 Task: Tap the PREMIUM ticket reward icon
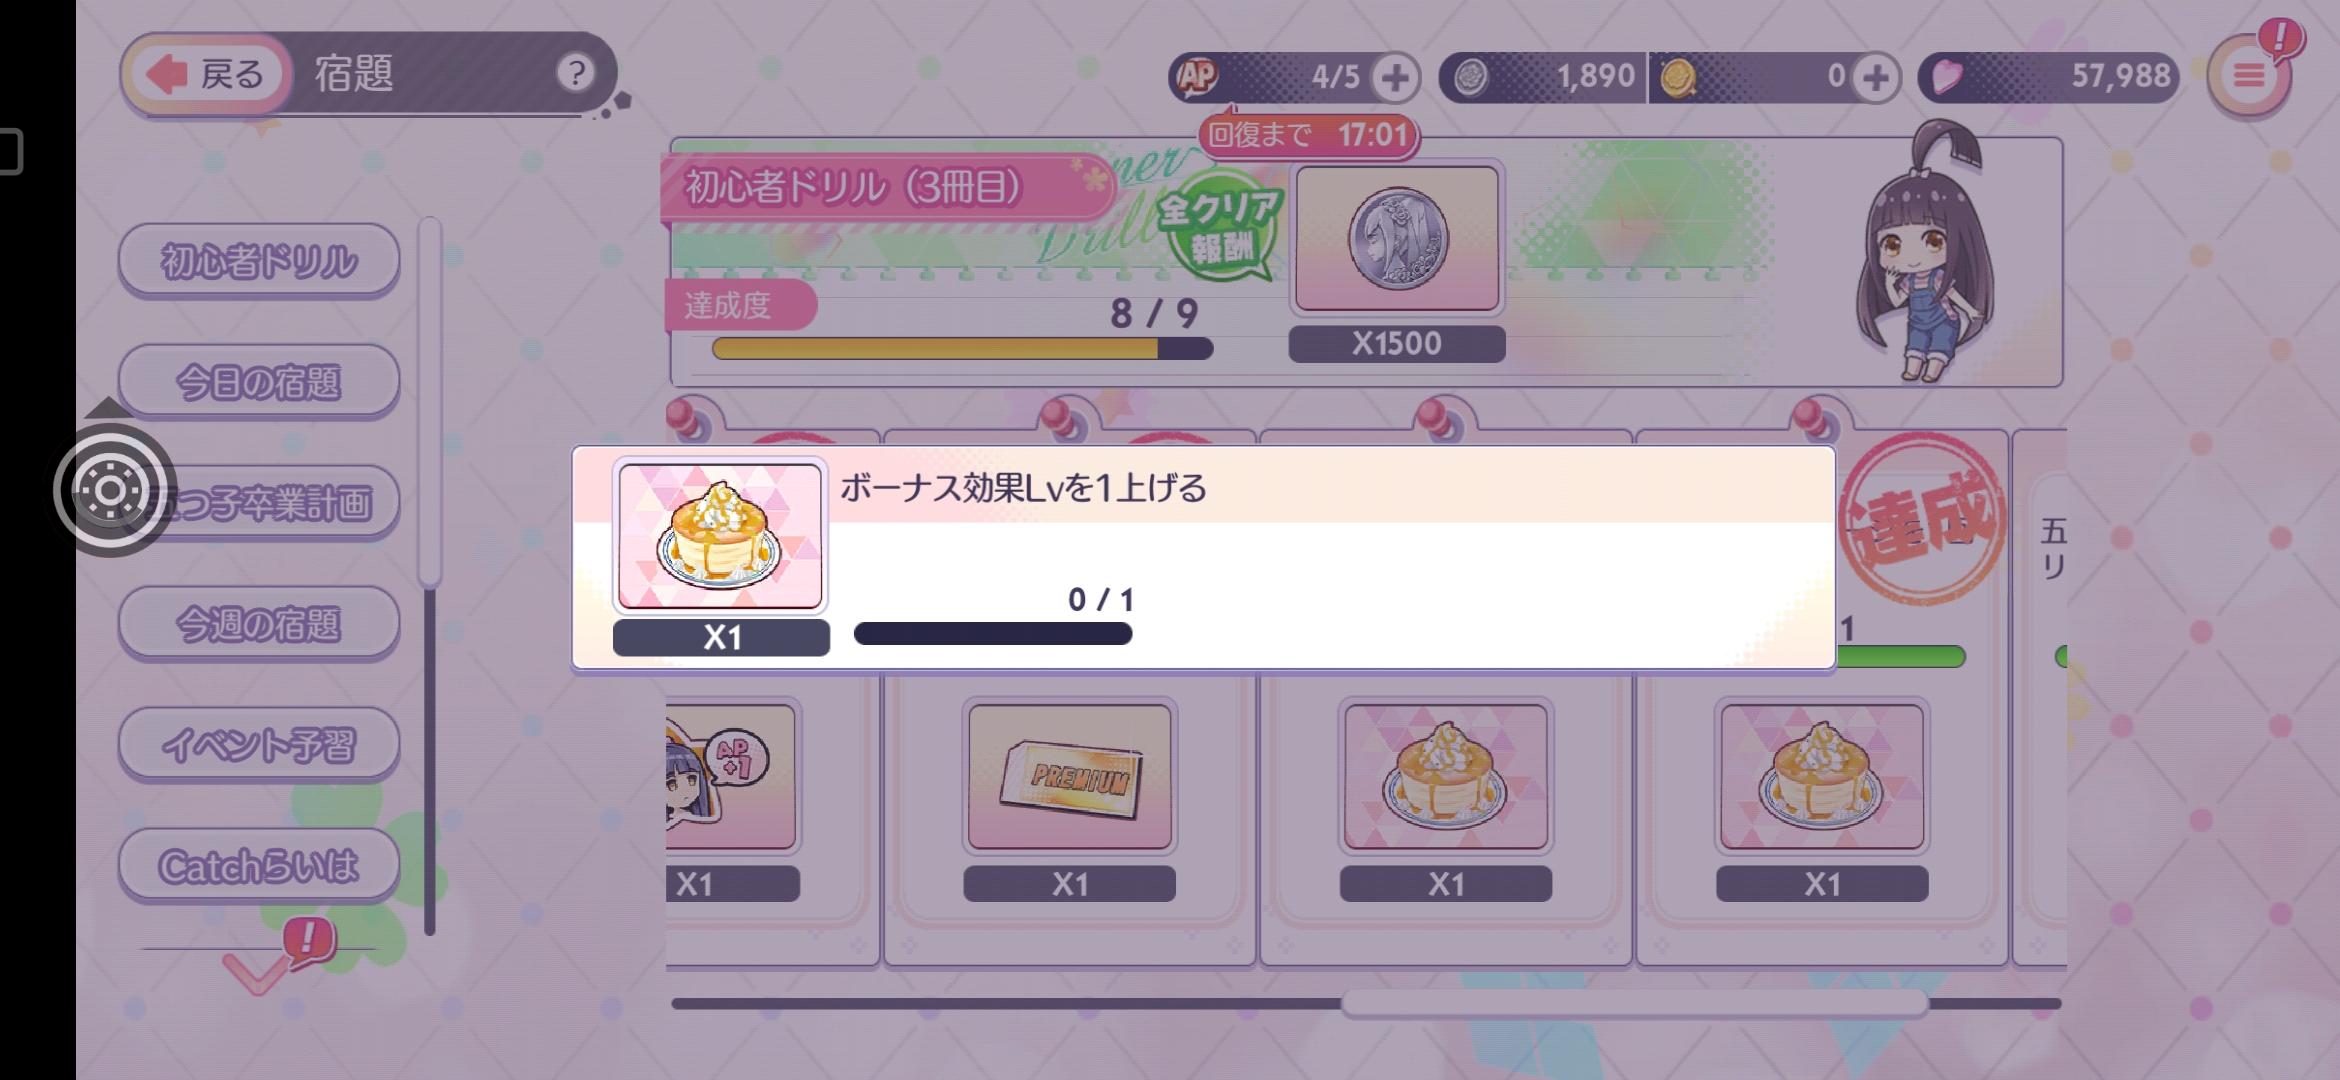click(x=1069, y=776)
